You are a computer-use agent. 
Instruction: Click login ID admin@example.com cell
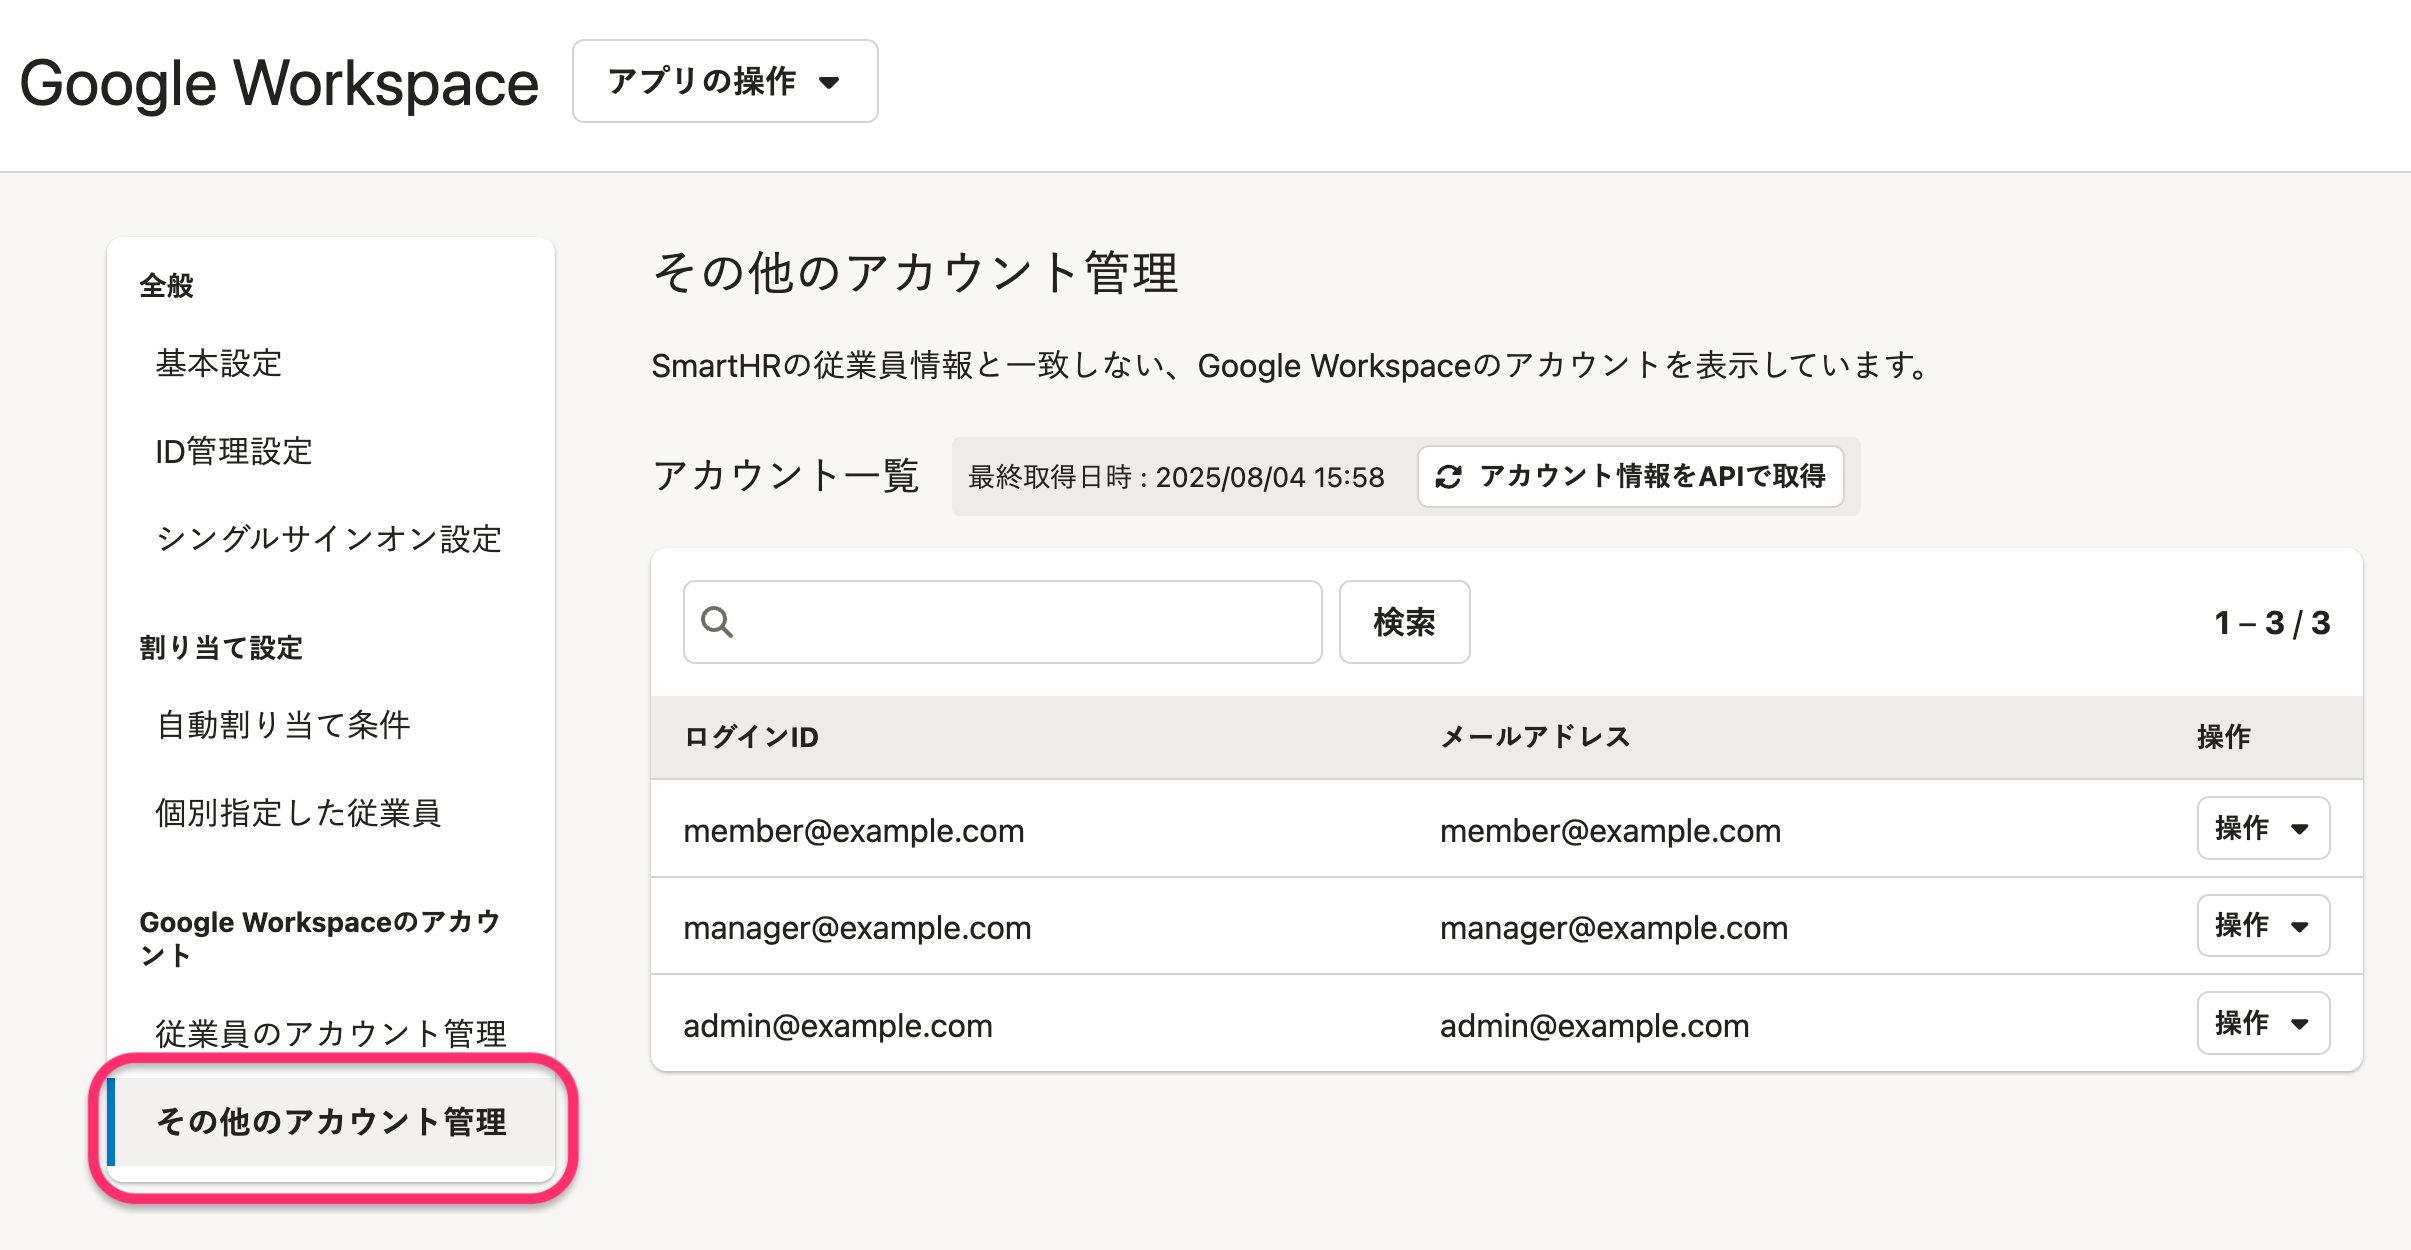838,1025
